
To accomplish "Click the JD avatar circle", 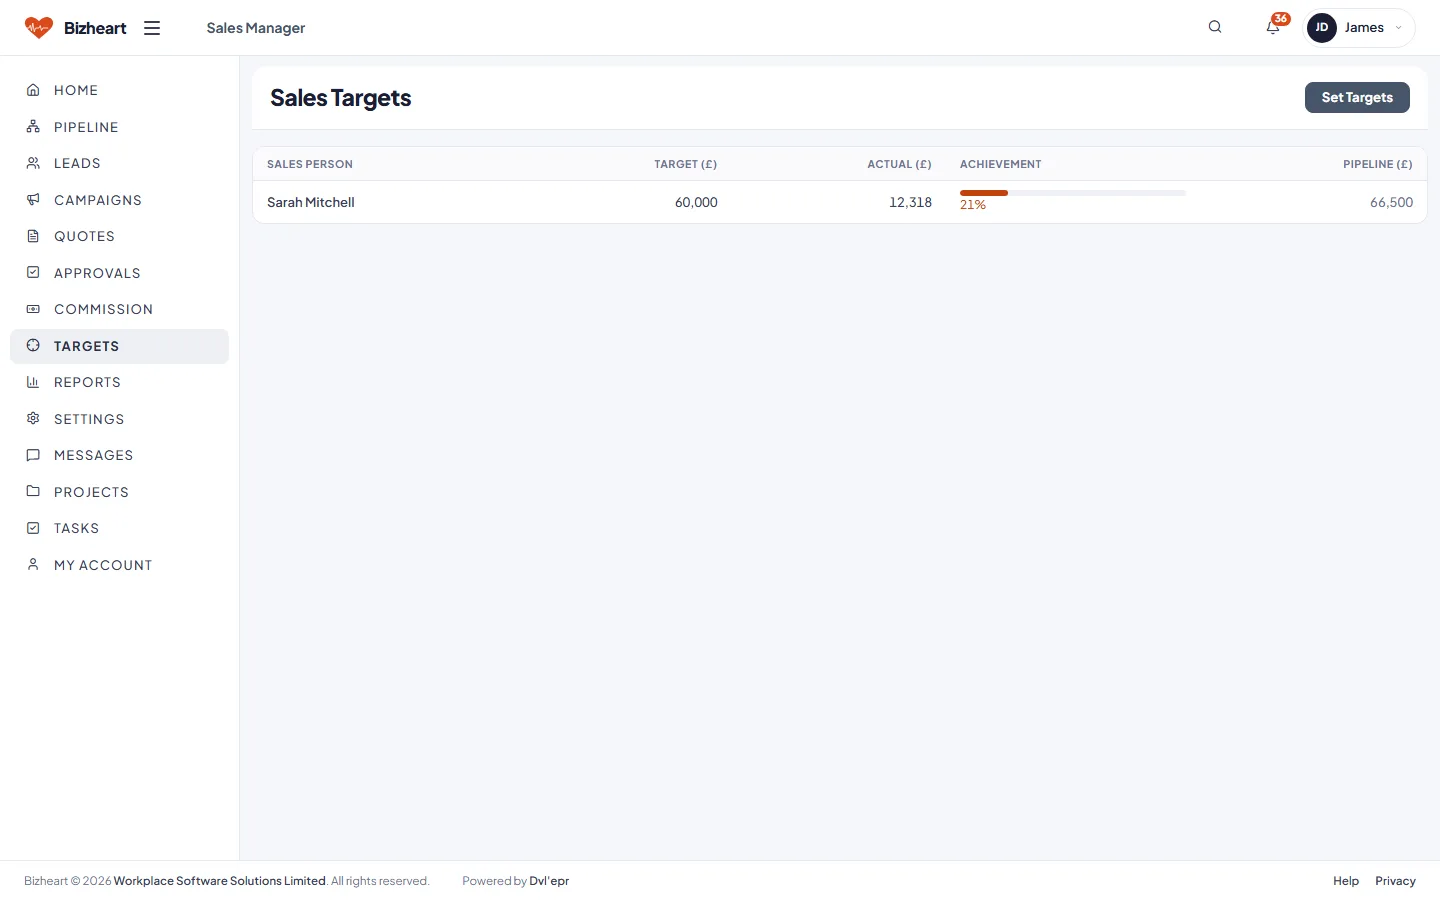I will coord(1322,28).
